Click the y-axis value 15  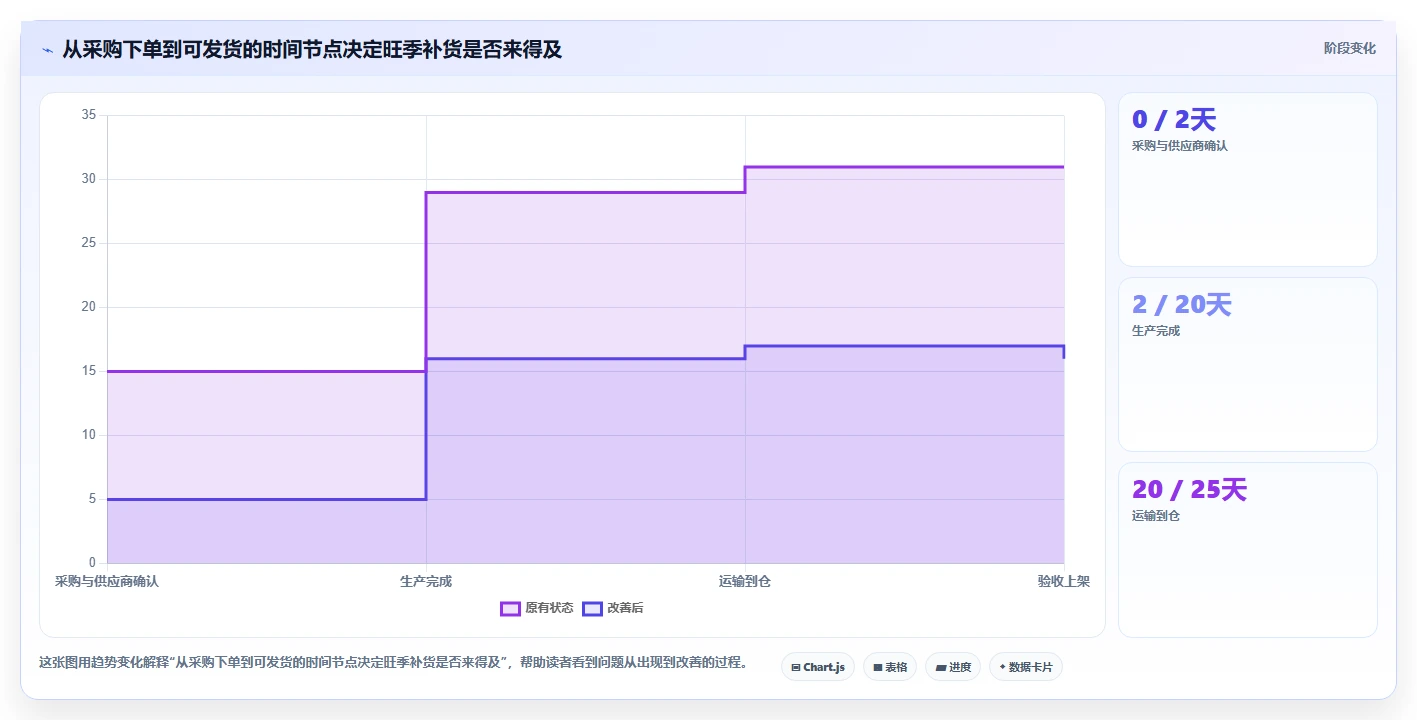[89, 371]
